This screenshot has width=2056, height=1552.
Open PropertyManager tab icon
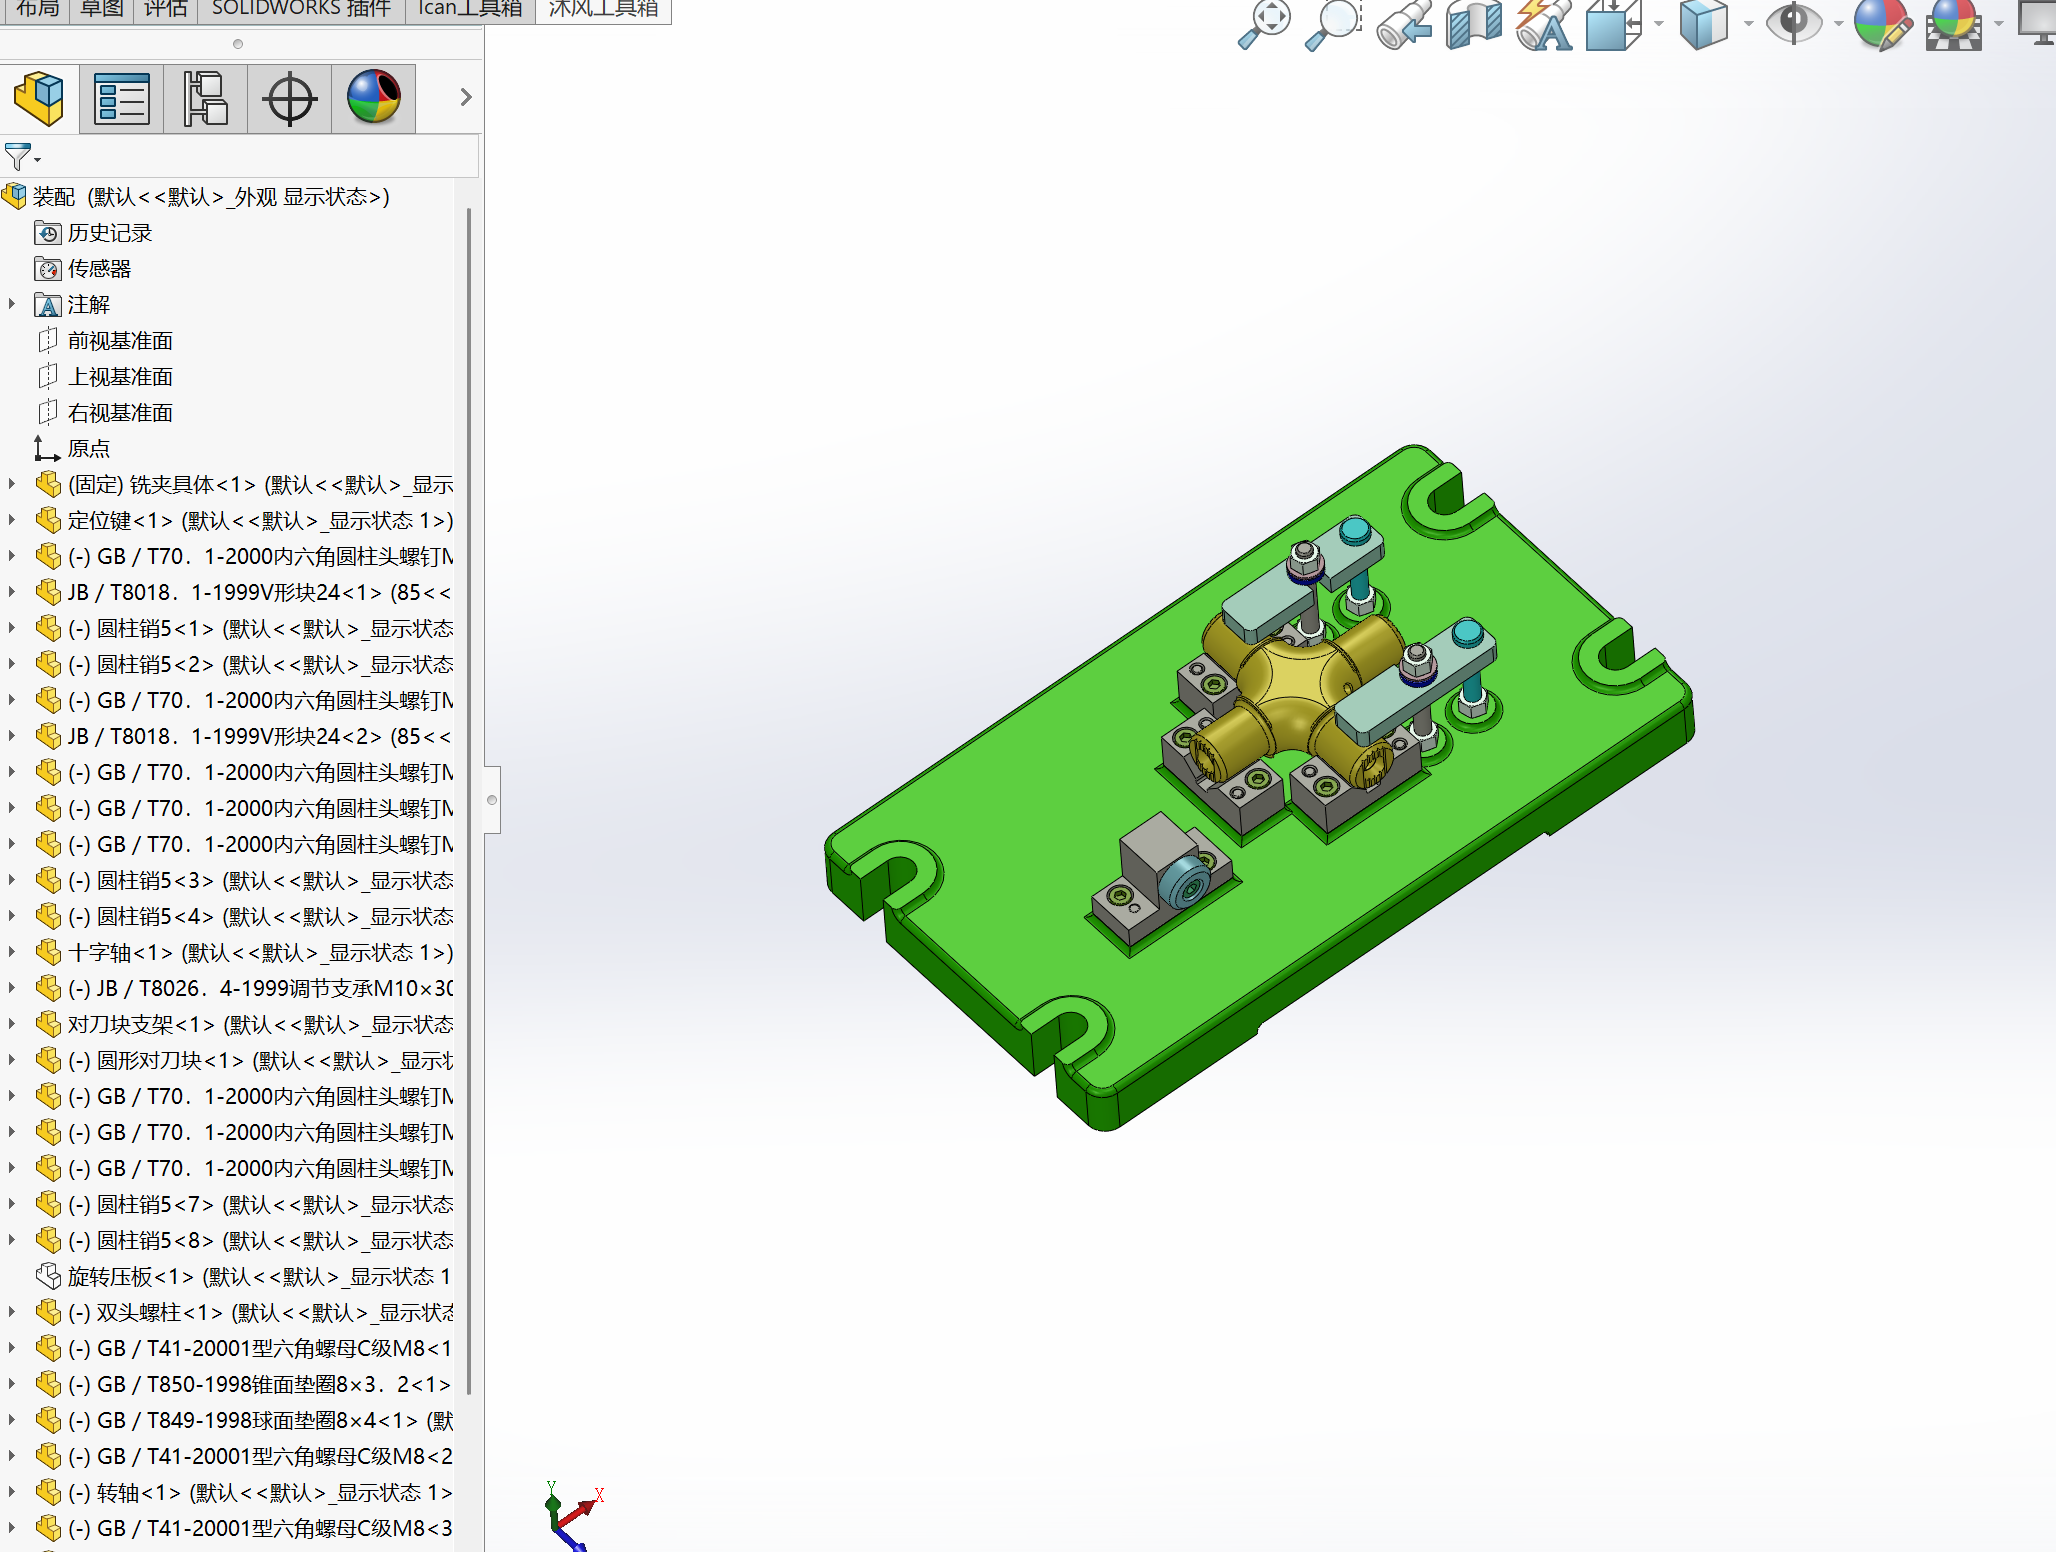point(121,98)
